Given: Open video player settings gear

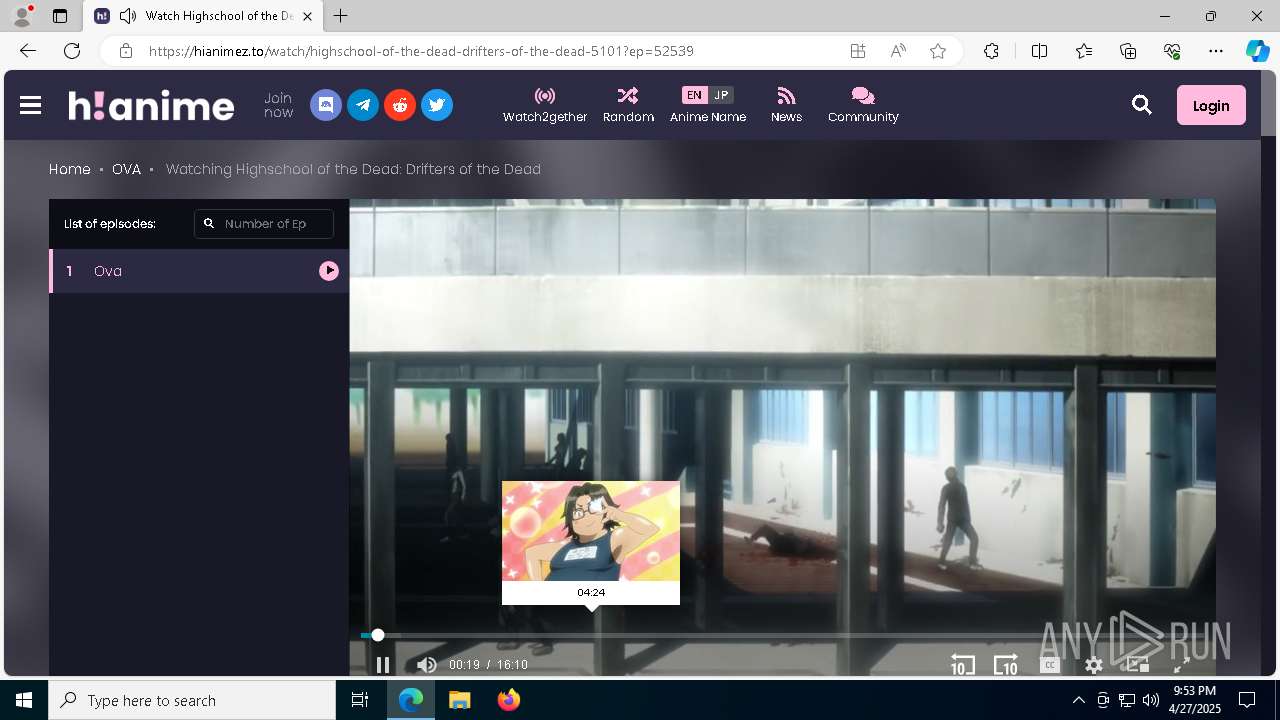Looking at the screenshot, I should click(x=1094, y=665).
